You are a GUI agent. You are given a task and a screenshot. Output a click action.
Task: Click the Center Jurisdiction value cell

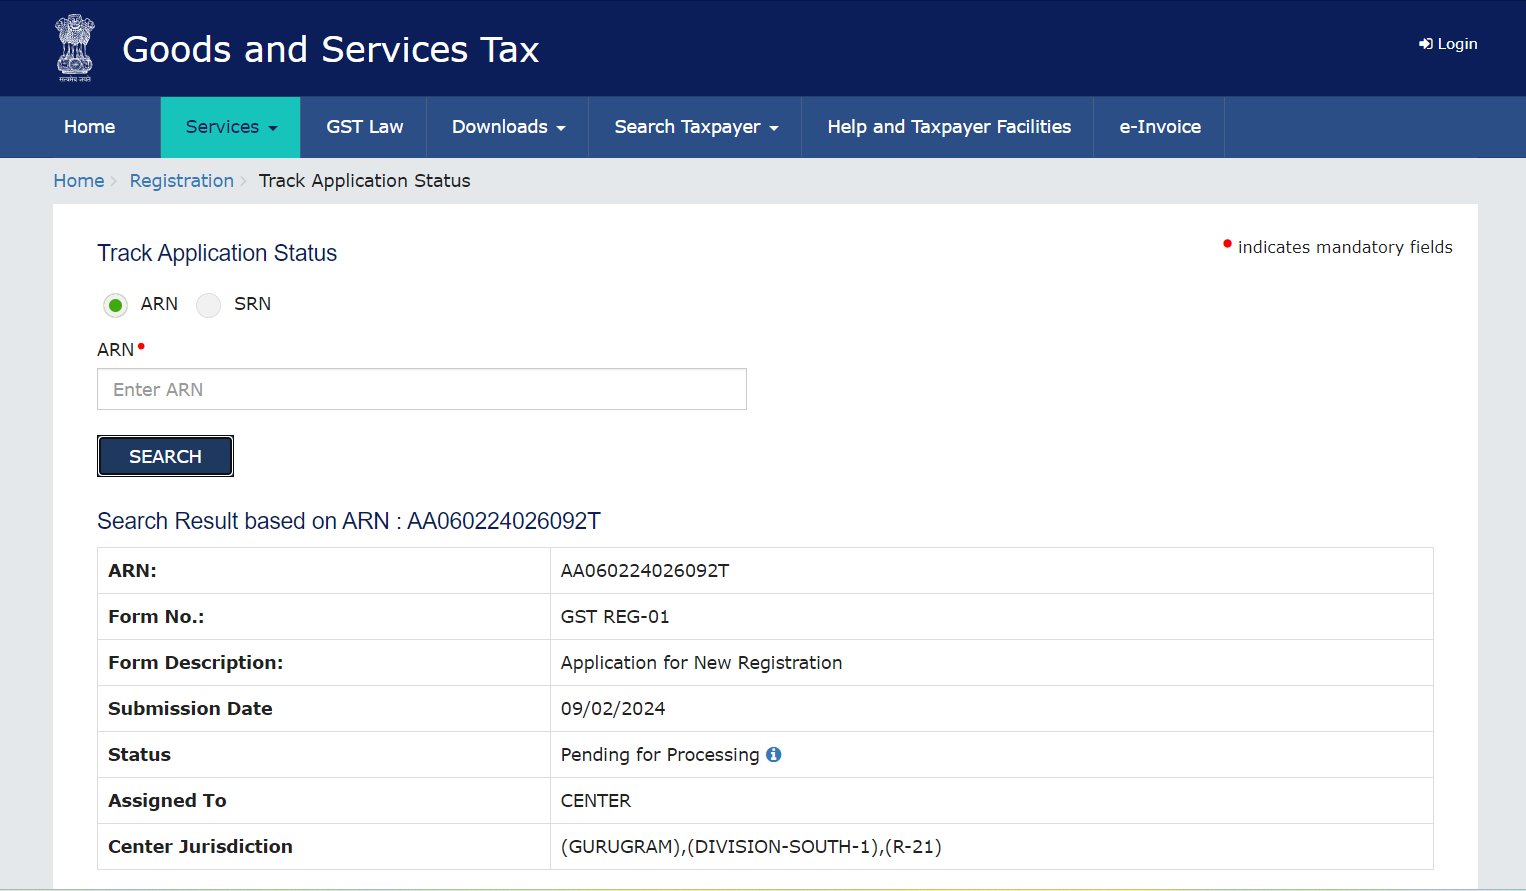pyautogui.click(x=750, y=847)
